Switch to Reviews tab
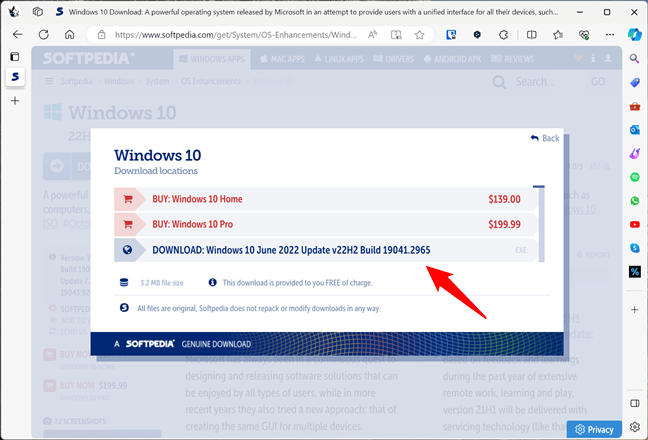Viewport: 648px width, 440px height. (x=513, y=59)
